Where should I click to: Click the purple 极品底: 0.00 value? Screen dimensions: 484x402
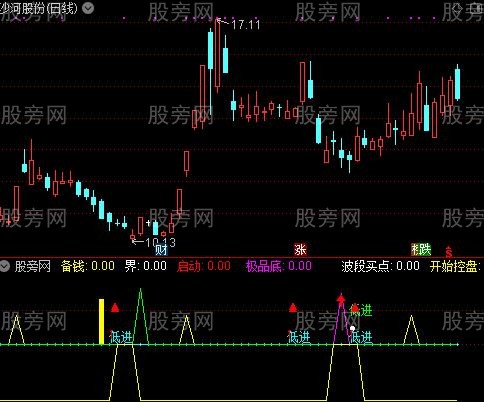pos(279,266)
